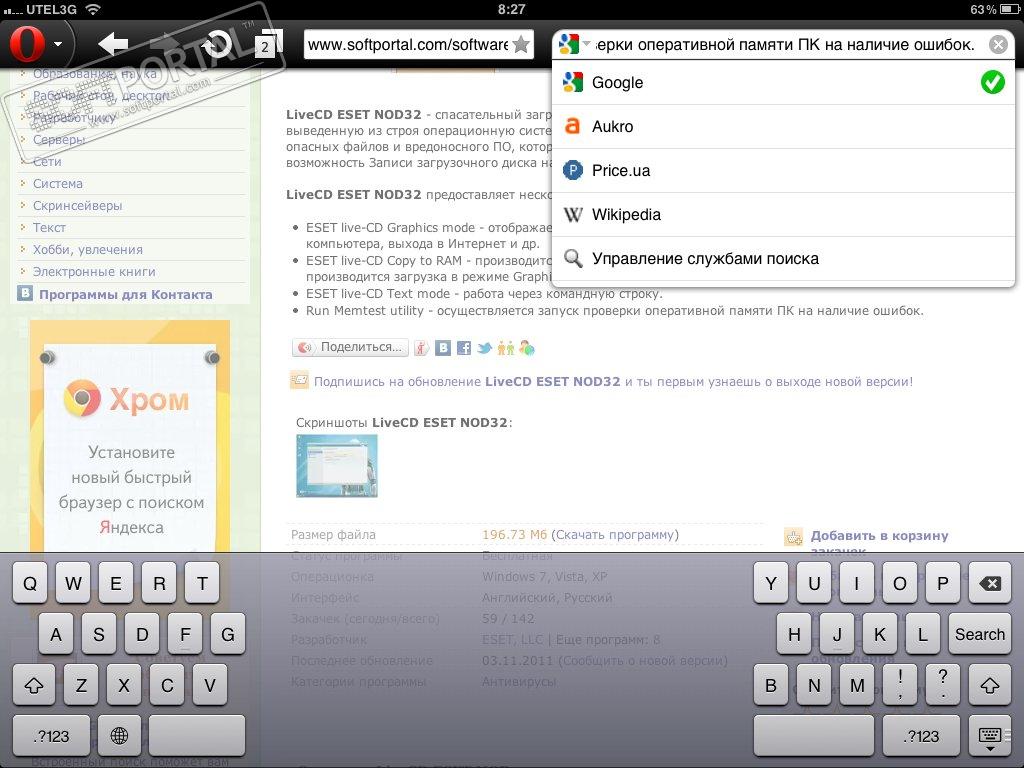Open the Opera menu button
The width and height of the screenshot is (1024, 768).
[x=37, y=44]
